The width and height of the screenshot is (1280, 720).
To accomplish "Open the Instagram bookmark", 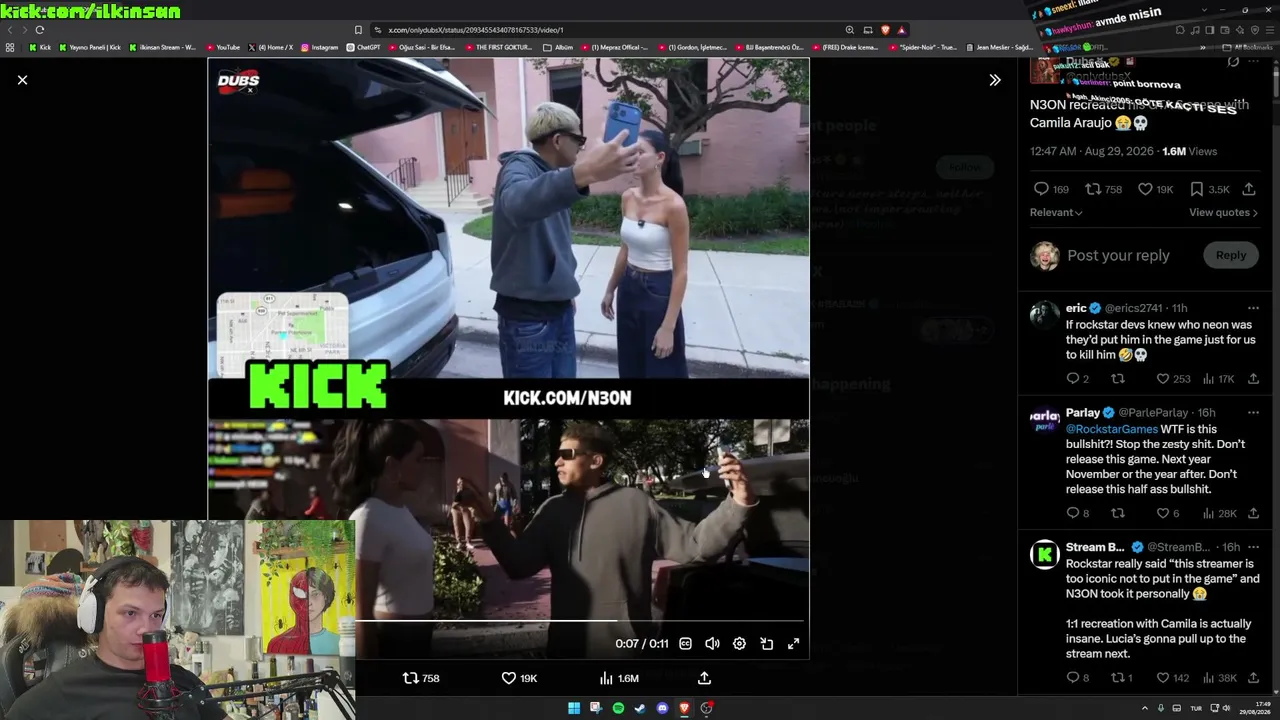I will coord(319,47).
